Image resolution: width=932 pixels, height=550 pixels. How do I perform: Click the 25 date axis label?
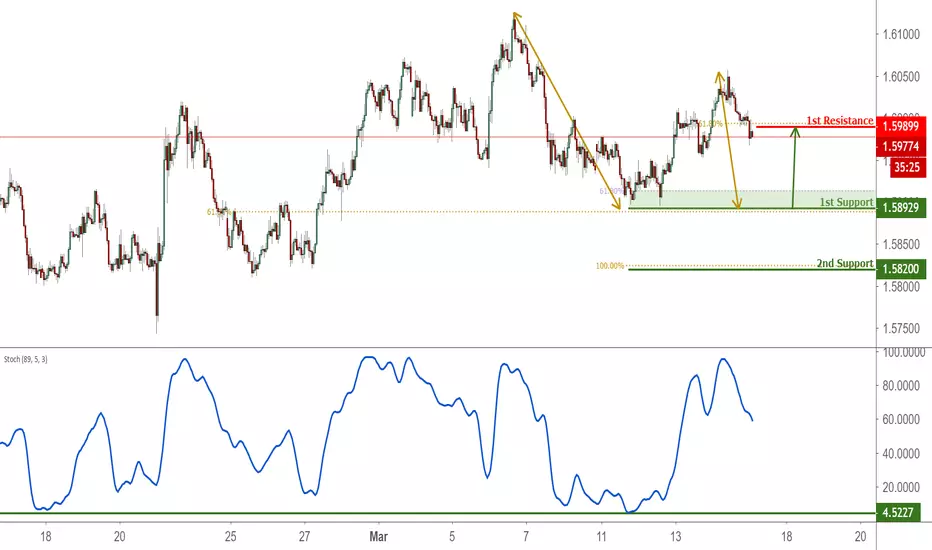tap(231, 536)
